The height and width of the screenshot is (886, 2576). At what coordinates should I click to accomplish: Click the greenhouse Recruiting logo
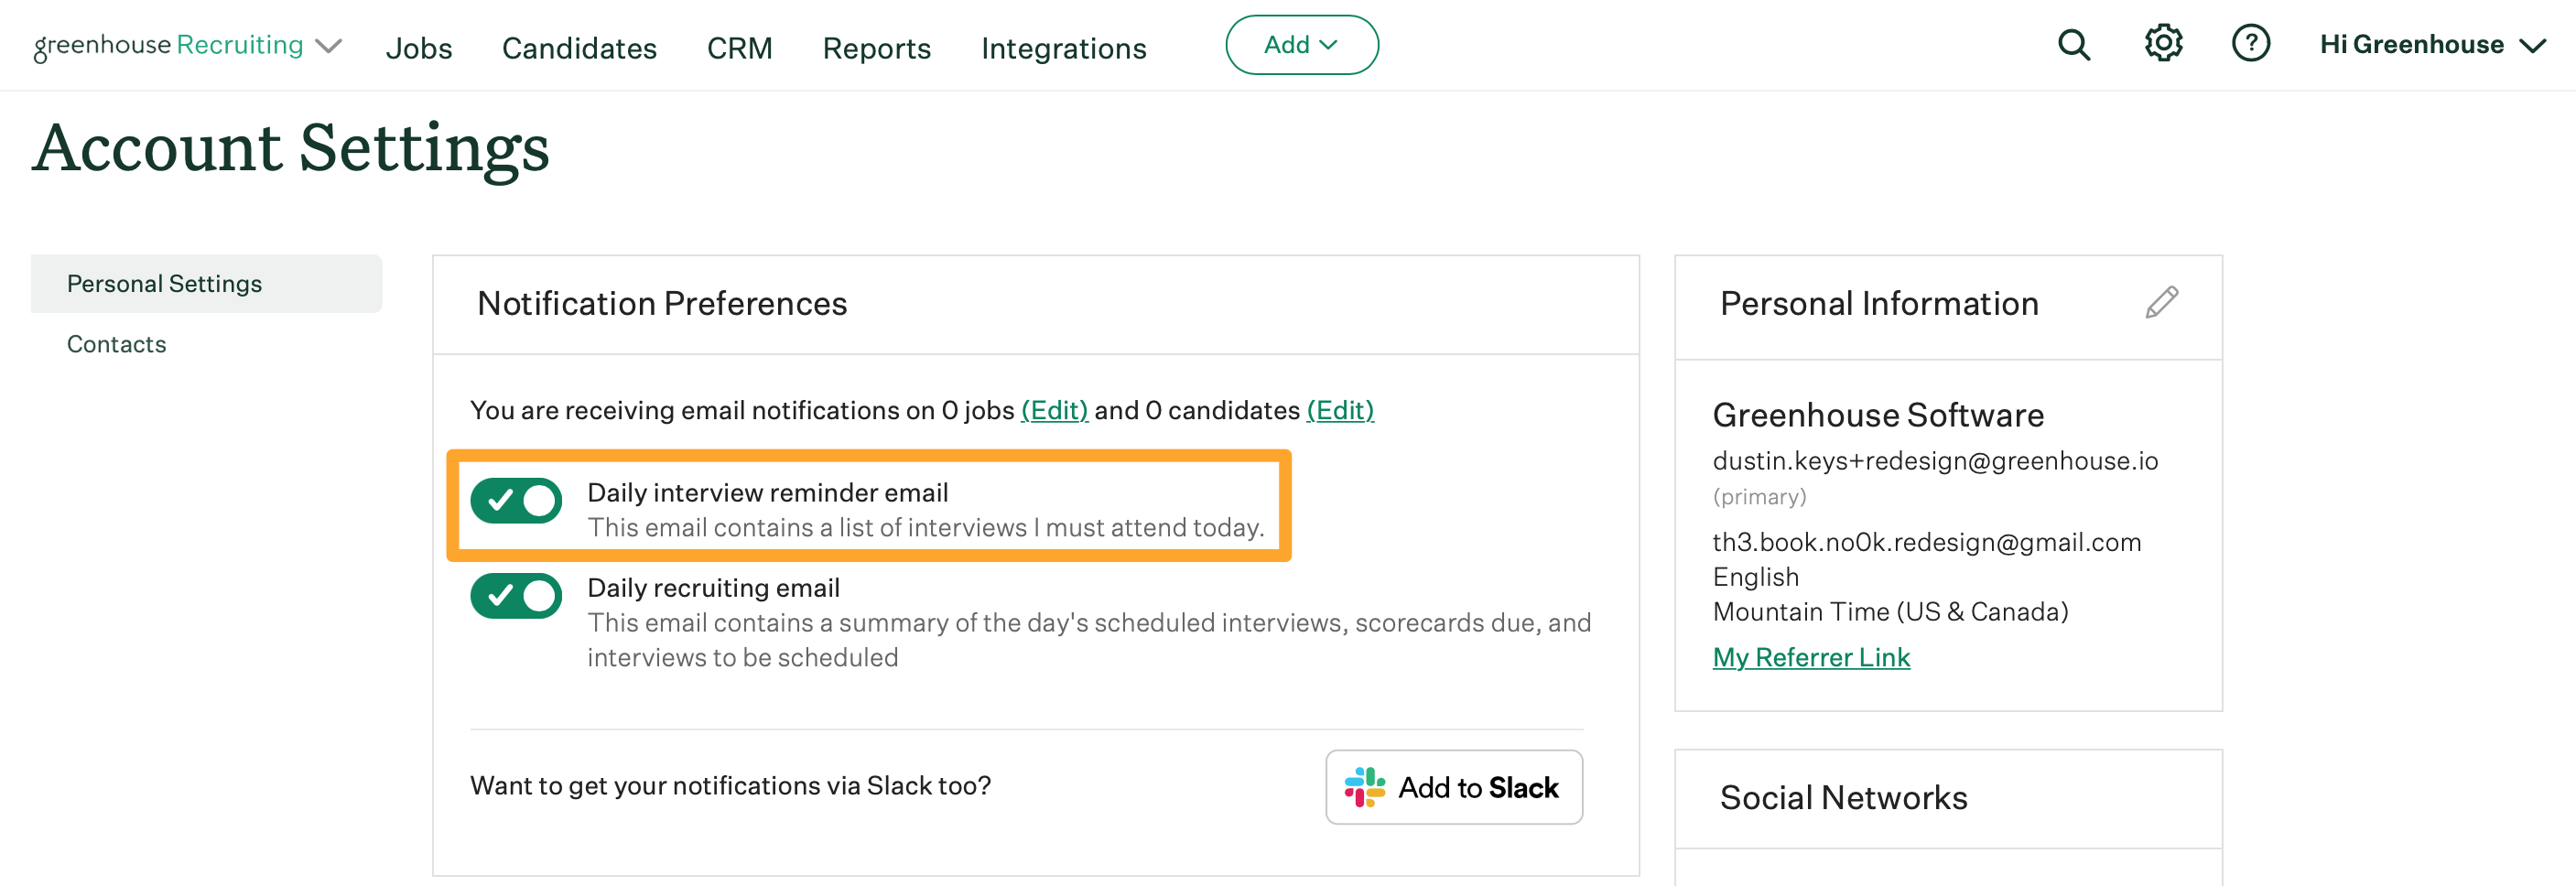pos(168,46)
